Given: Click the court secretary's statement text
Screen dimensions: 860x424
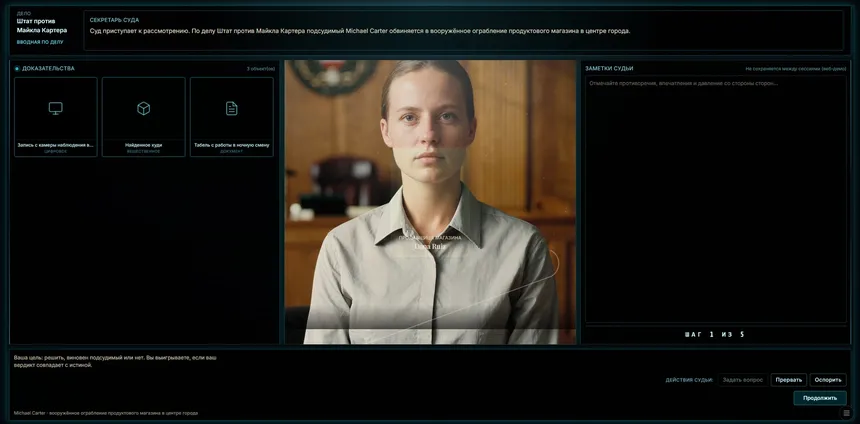Looking at the screenshot, I should click(x=360, y=31).
